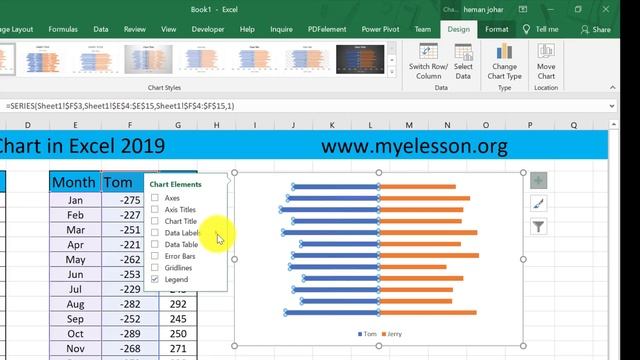Screen dimensions: 640x360
Task: Select cell with value 292
Action: click(x=178, y=304)
